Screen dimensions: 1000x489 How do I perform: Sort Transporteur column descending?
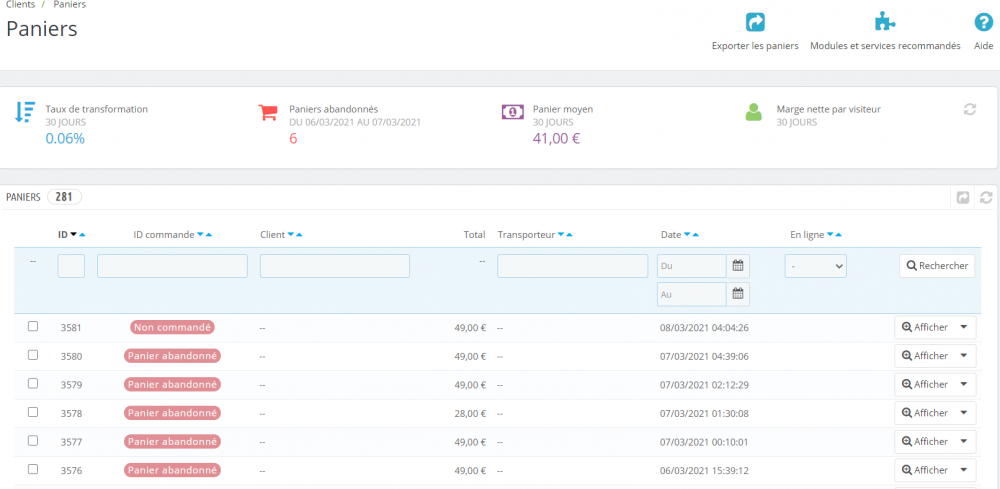click(561, 235)
